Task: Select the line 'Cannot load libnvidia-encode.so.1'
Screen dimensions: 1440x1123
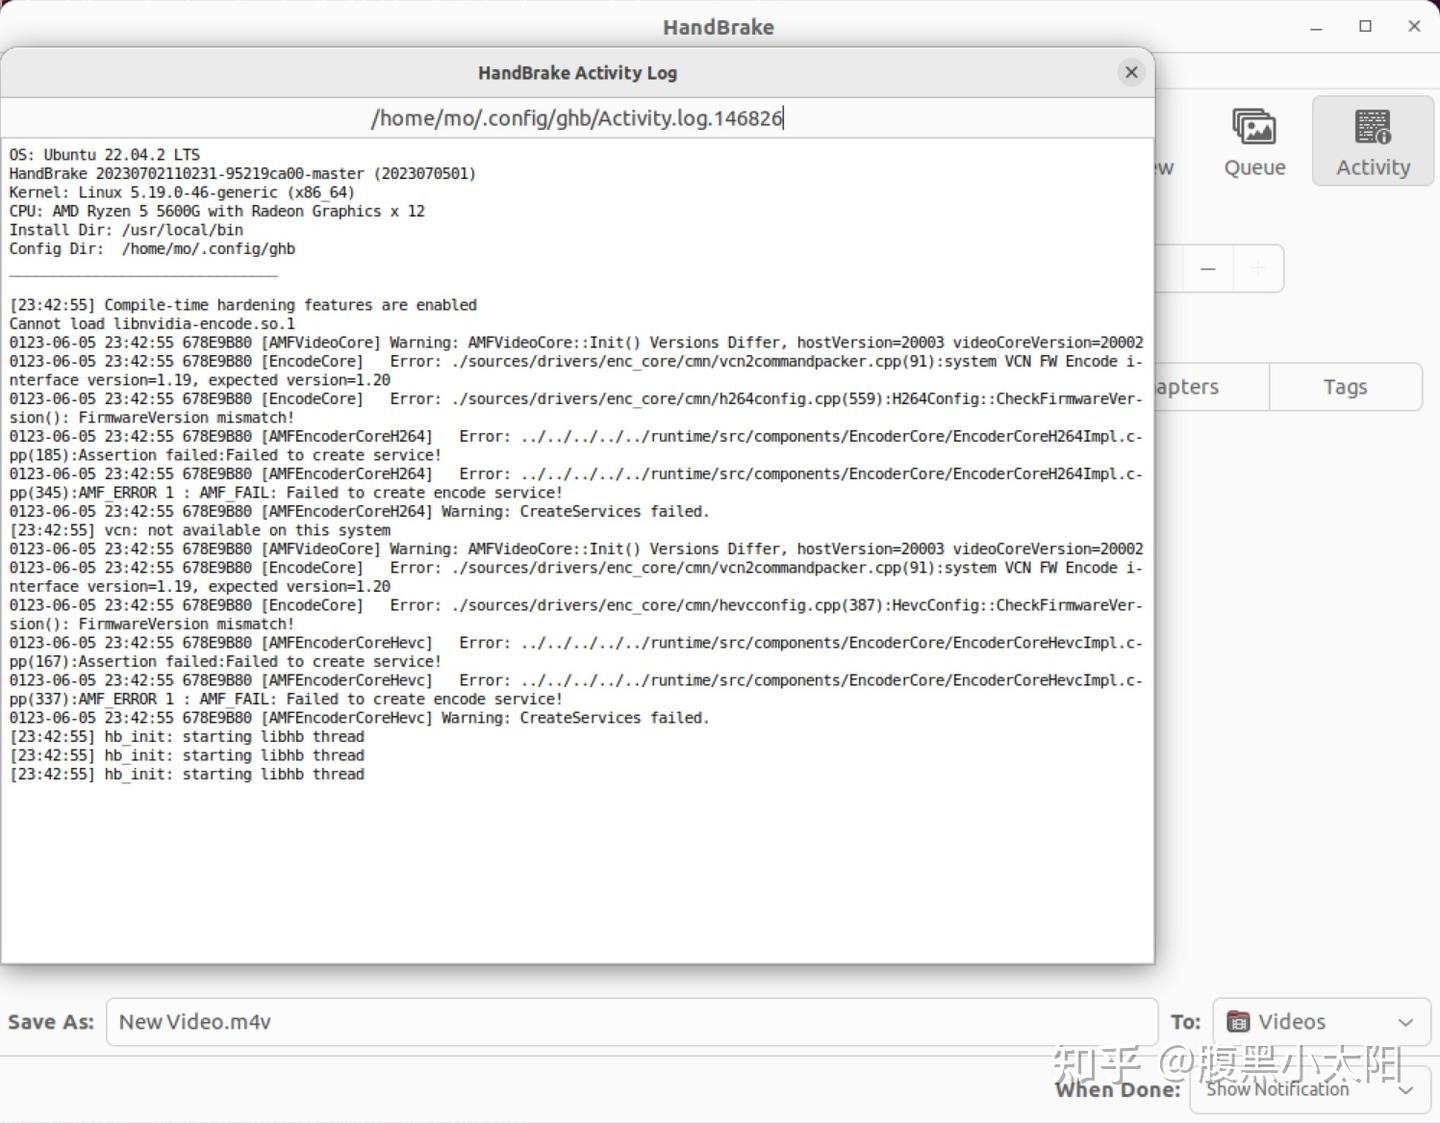Action: 150,323
